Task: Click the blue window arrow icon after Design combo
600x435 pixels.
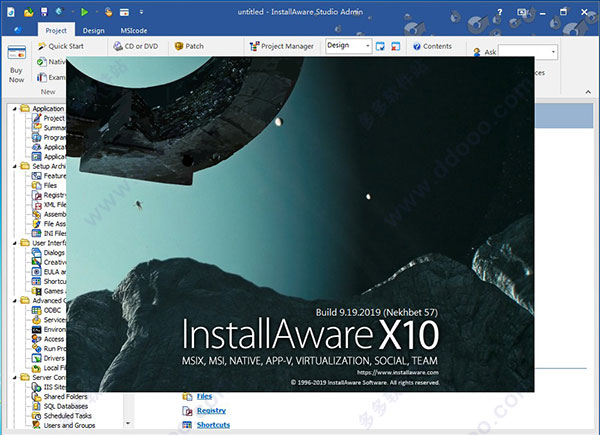Action: pyautogui.click(x=380, y=46)
